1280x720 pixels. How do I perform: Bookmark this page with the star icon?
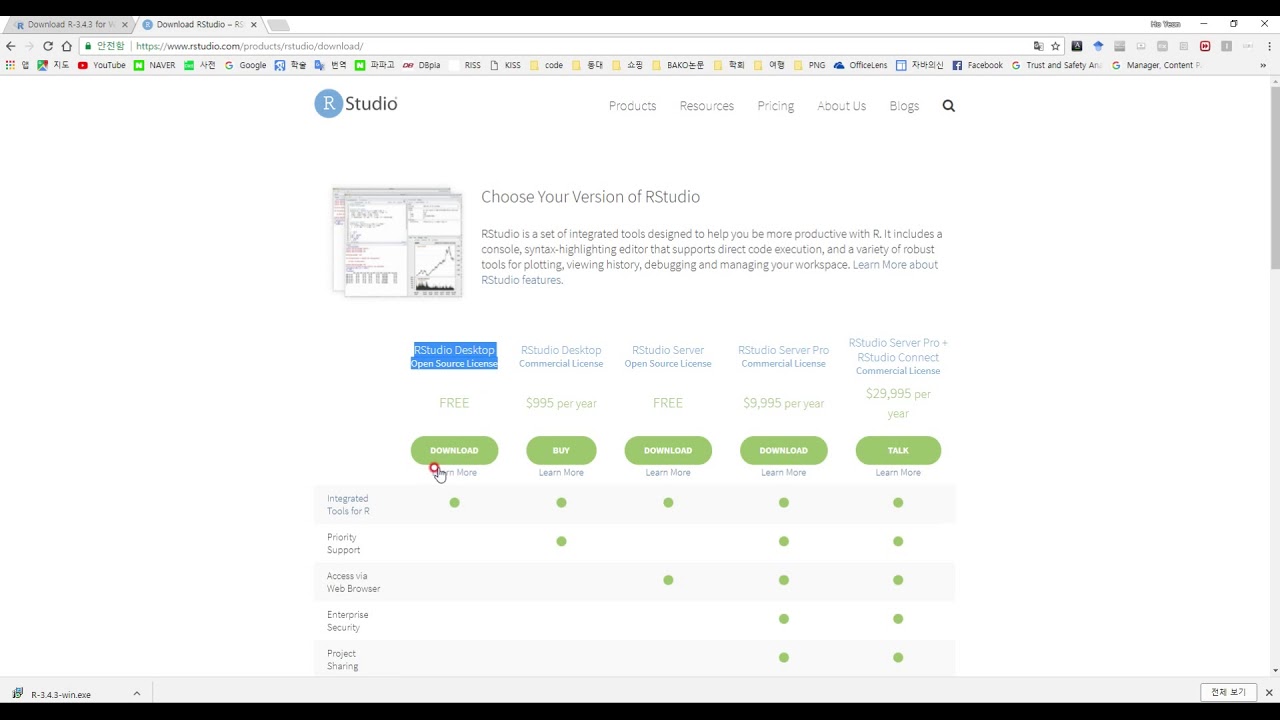pos(1055,46)
